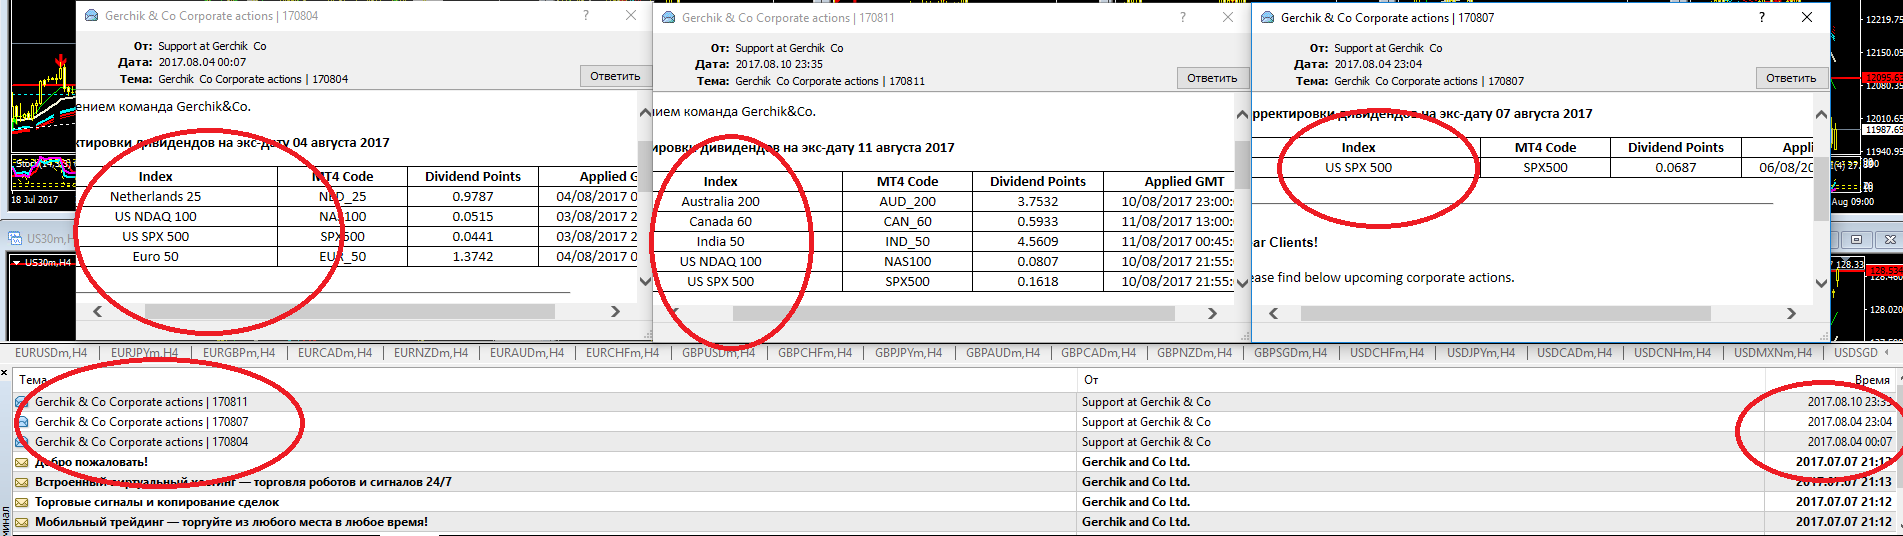Click the 'Netherlands 25' cell in the 170804 table
1903x536 pixels.
(155, 196)
